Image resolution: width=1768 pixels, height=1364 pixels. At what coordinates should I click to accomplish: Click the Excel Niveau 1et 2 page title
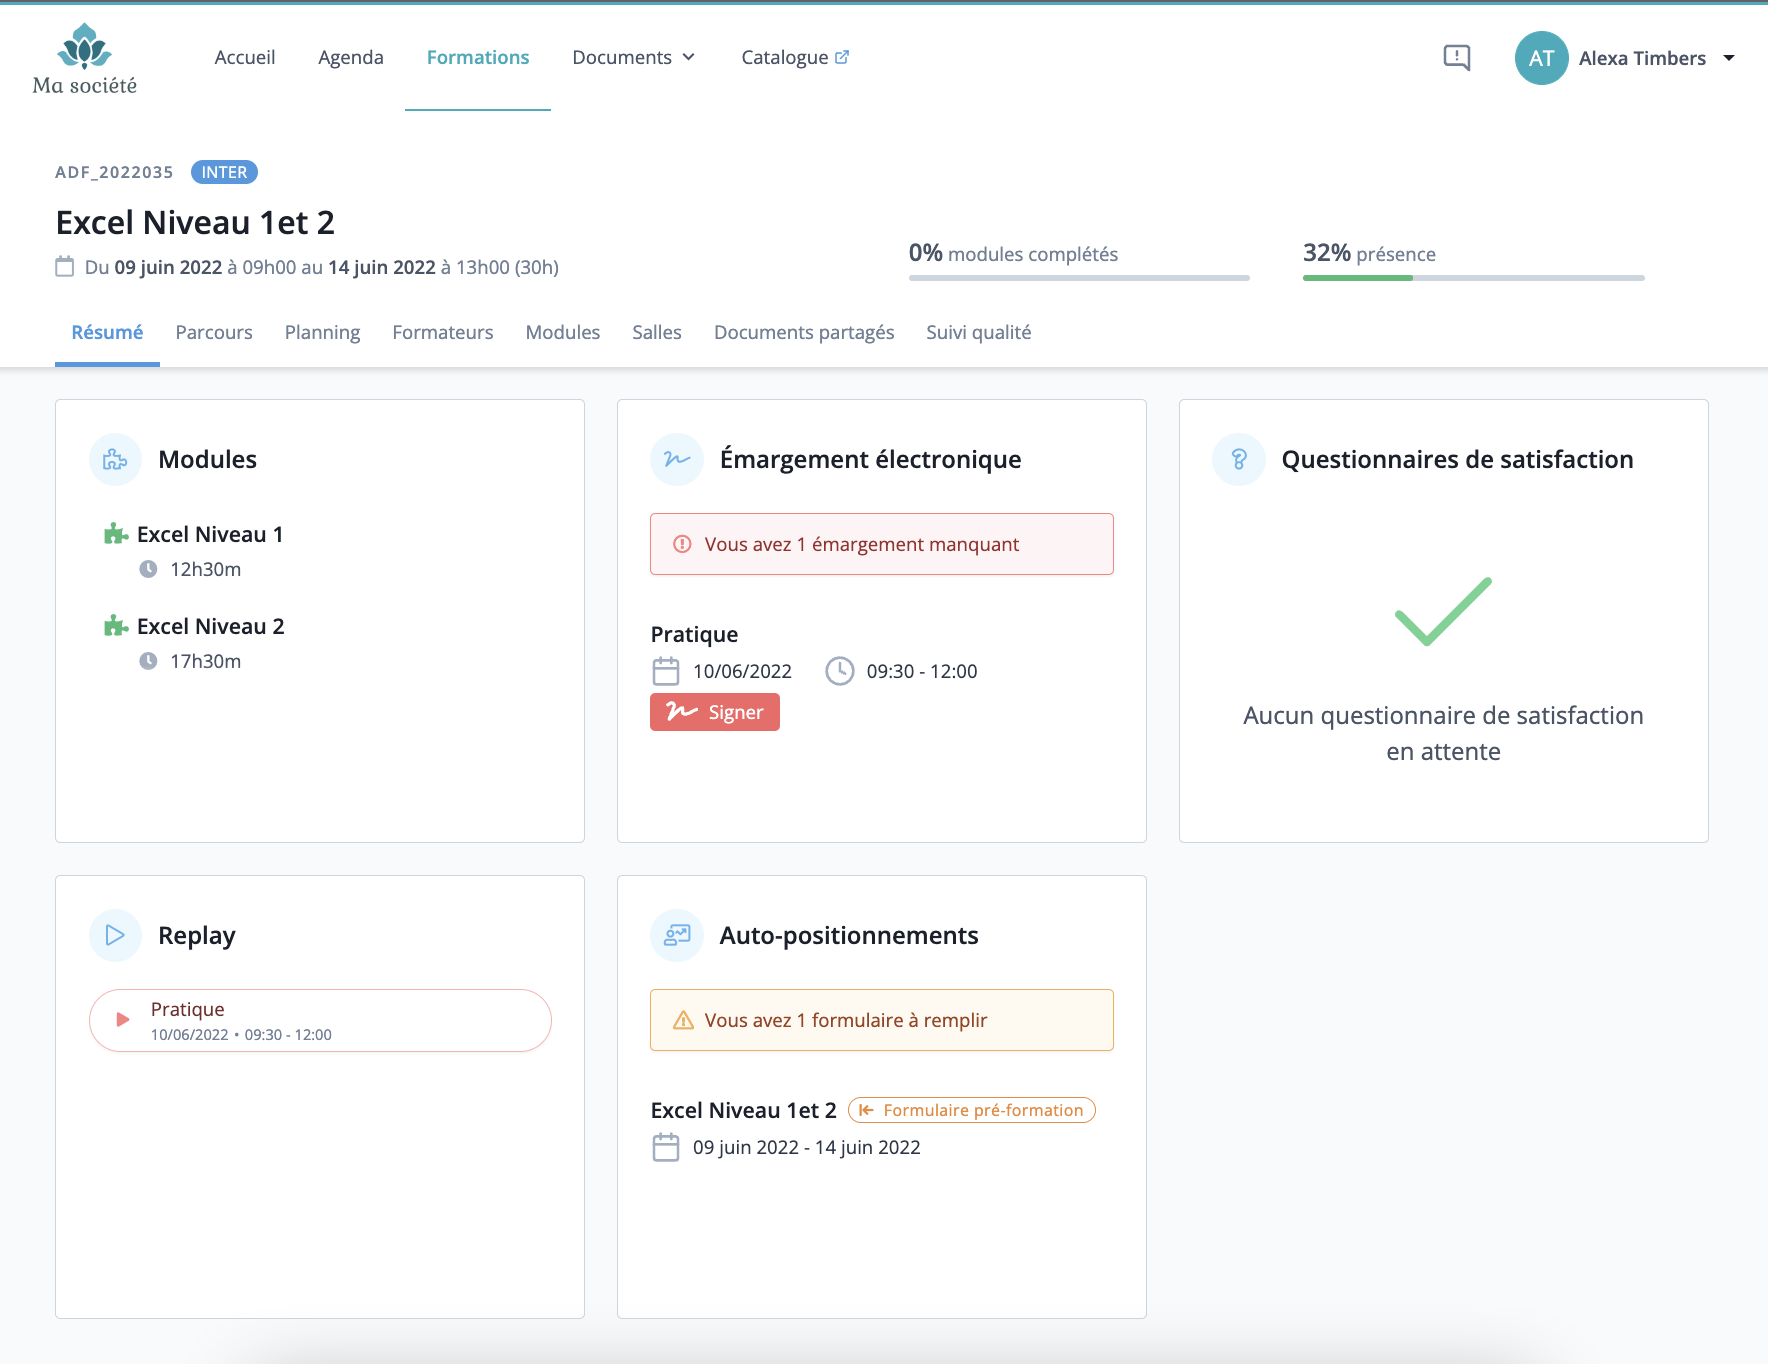point(195,222)
